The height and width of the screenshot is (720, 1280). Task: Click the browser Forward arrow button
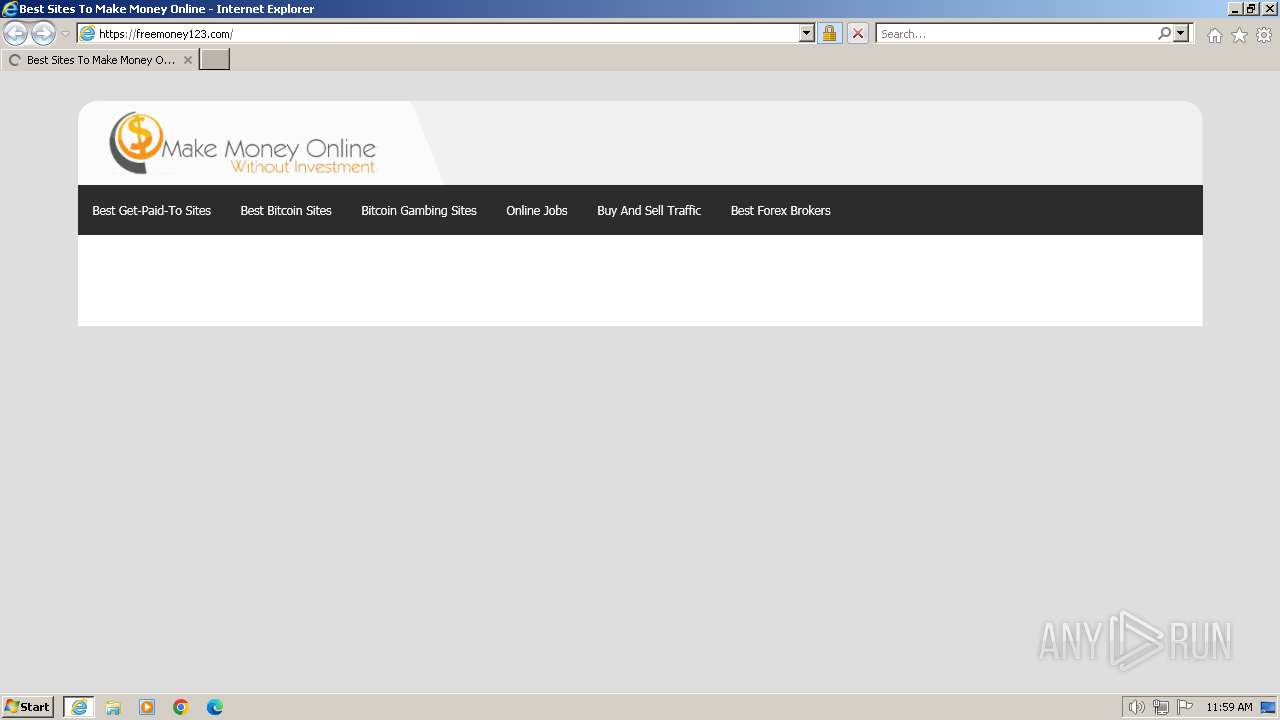pos(43,34)
